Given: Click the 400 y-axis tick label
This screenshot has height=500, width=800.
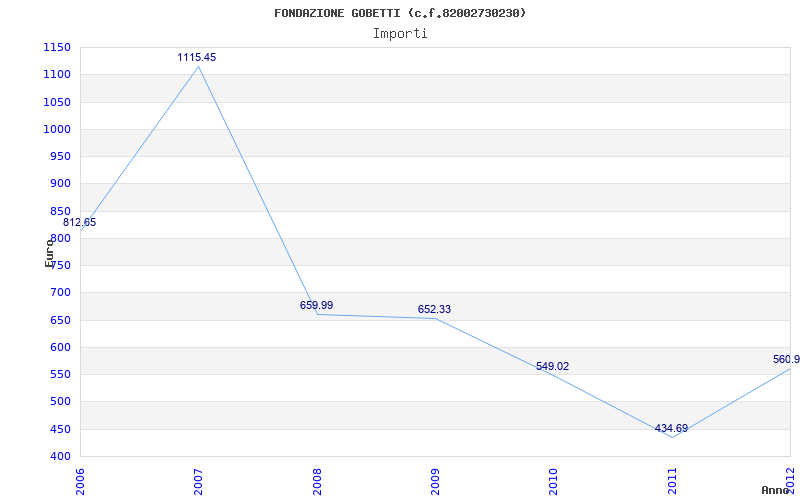Looking at the screenshot, I should point(59,456).
